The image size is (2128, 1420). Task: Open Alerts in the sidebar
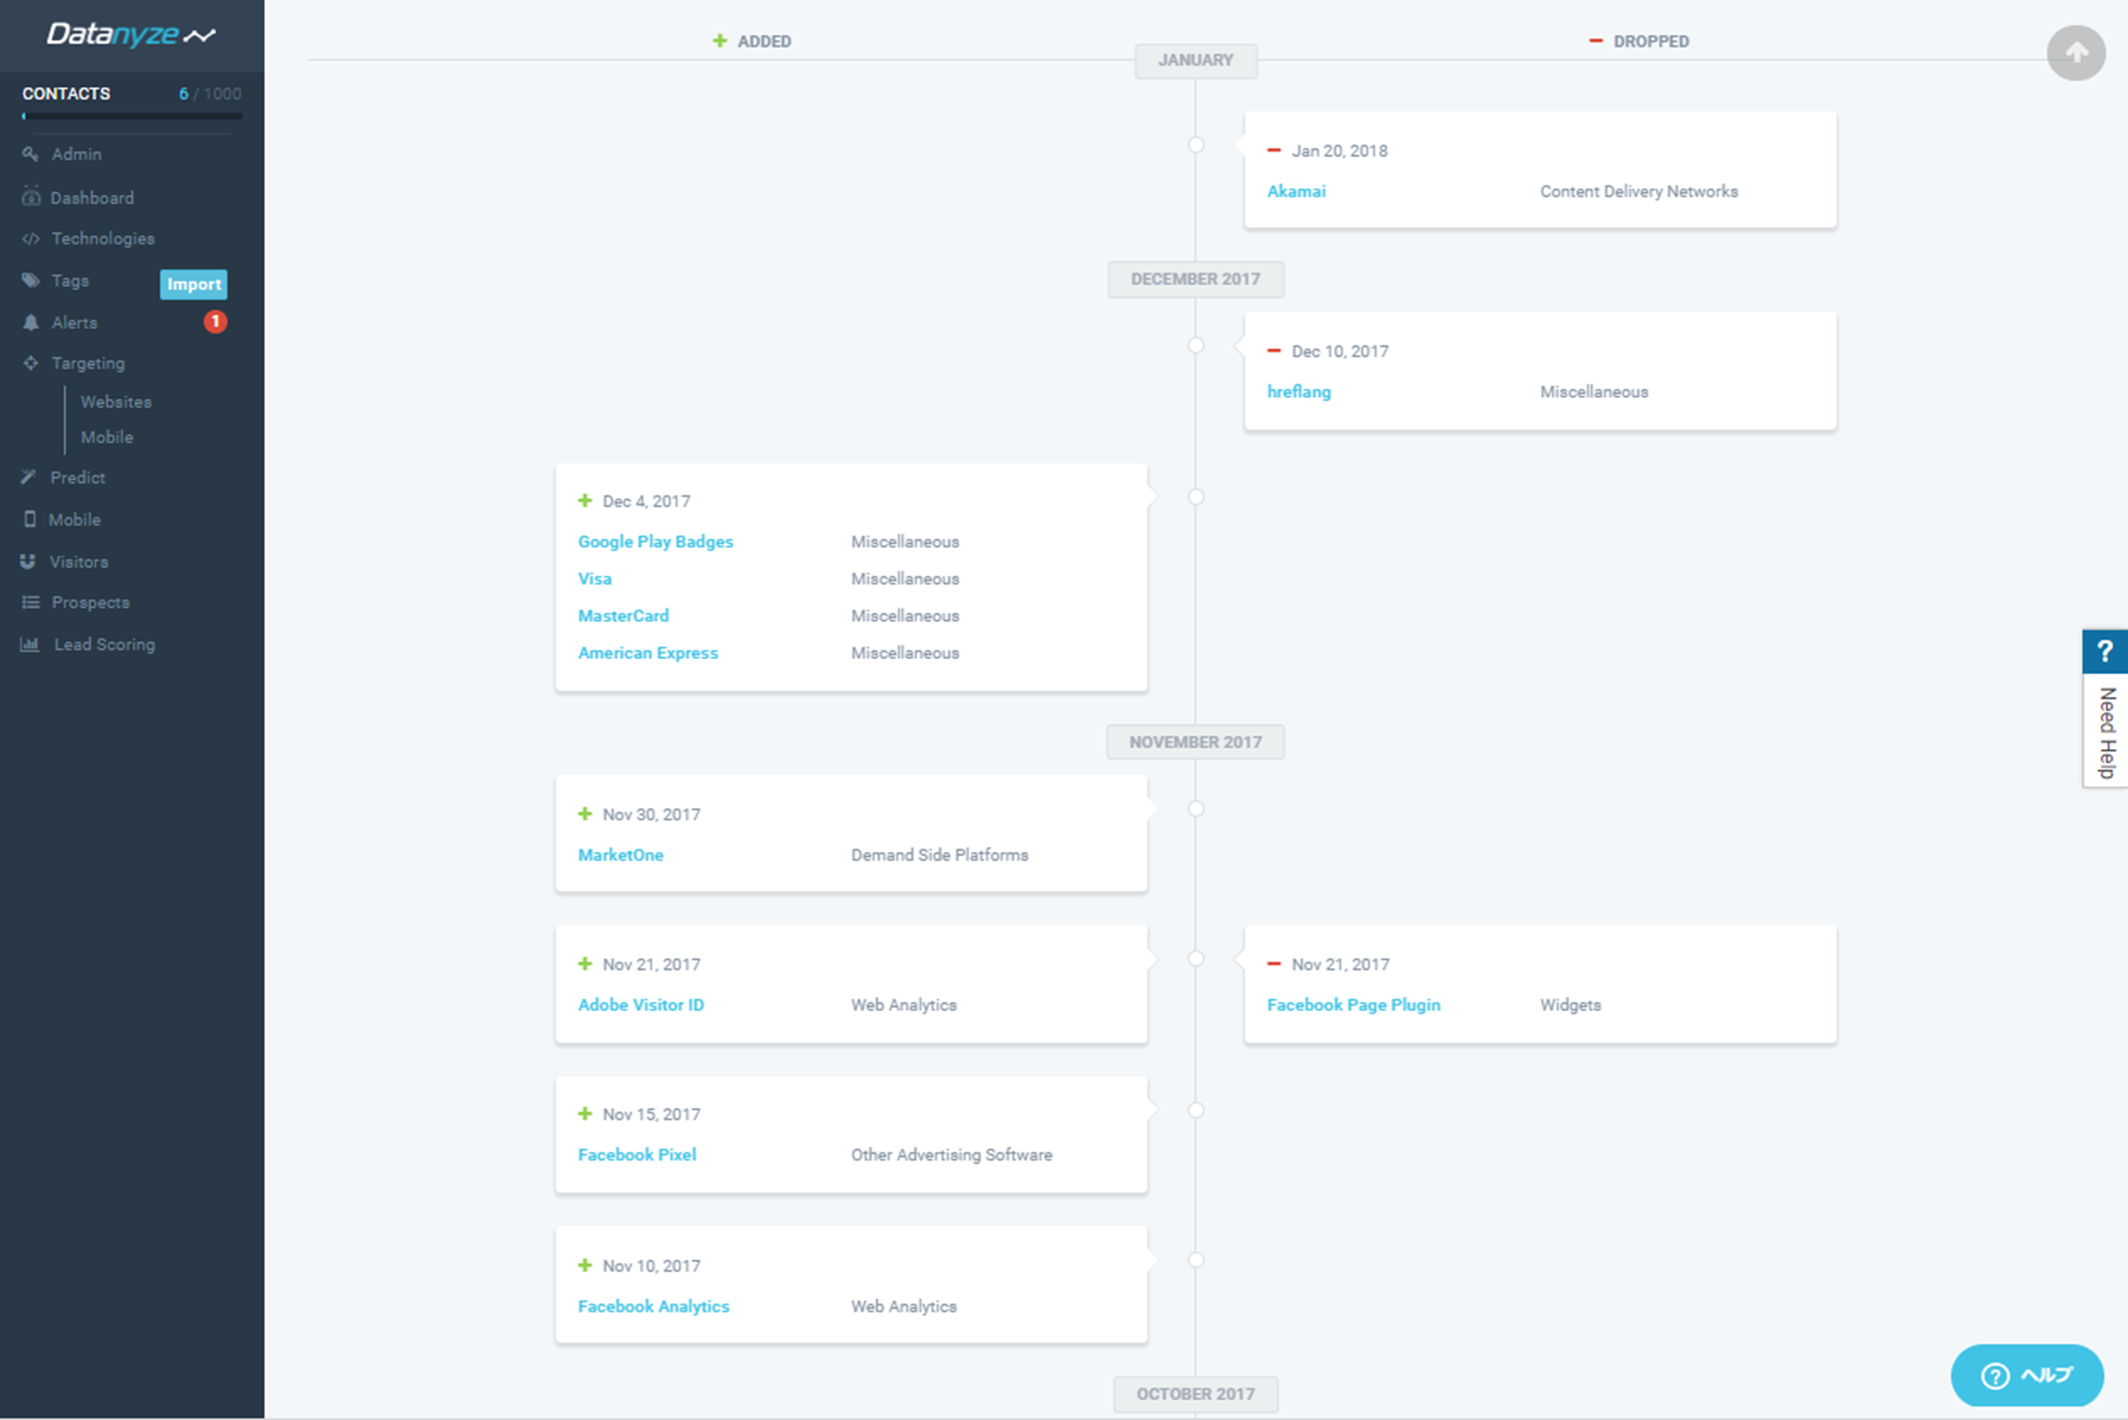(74, 323)
